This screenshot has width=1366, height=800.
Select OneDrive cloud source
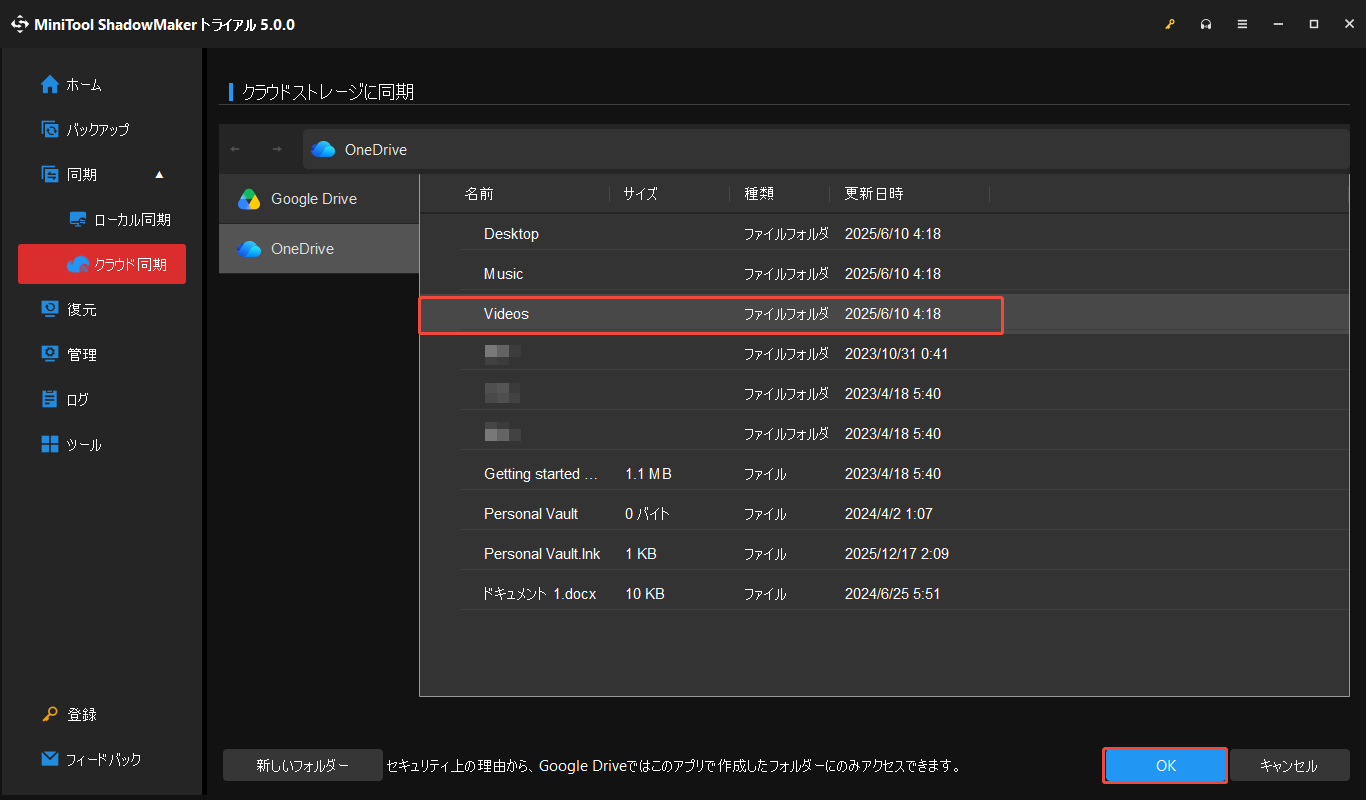(x=319, y=249)
